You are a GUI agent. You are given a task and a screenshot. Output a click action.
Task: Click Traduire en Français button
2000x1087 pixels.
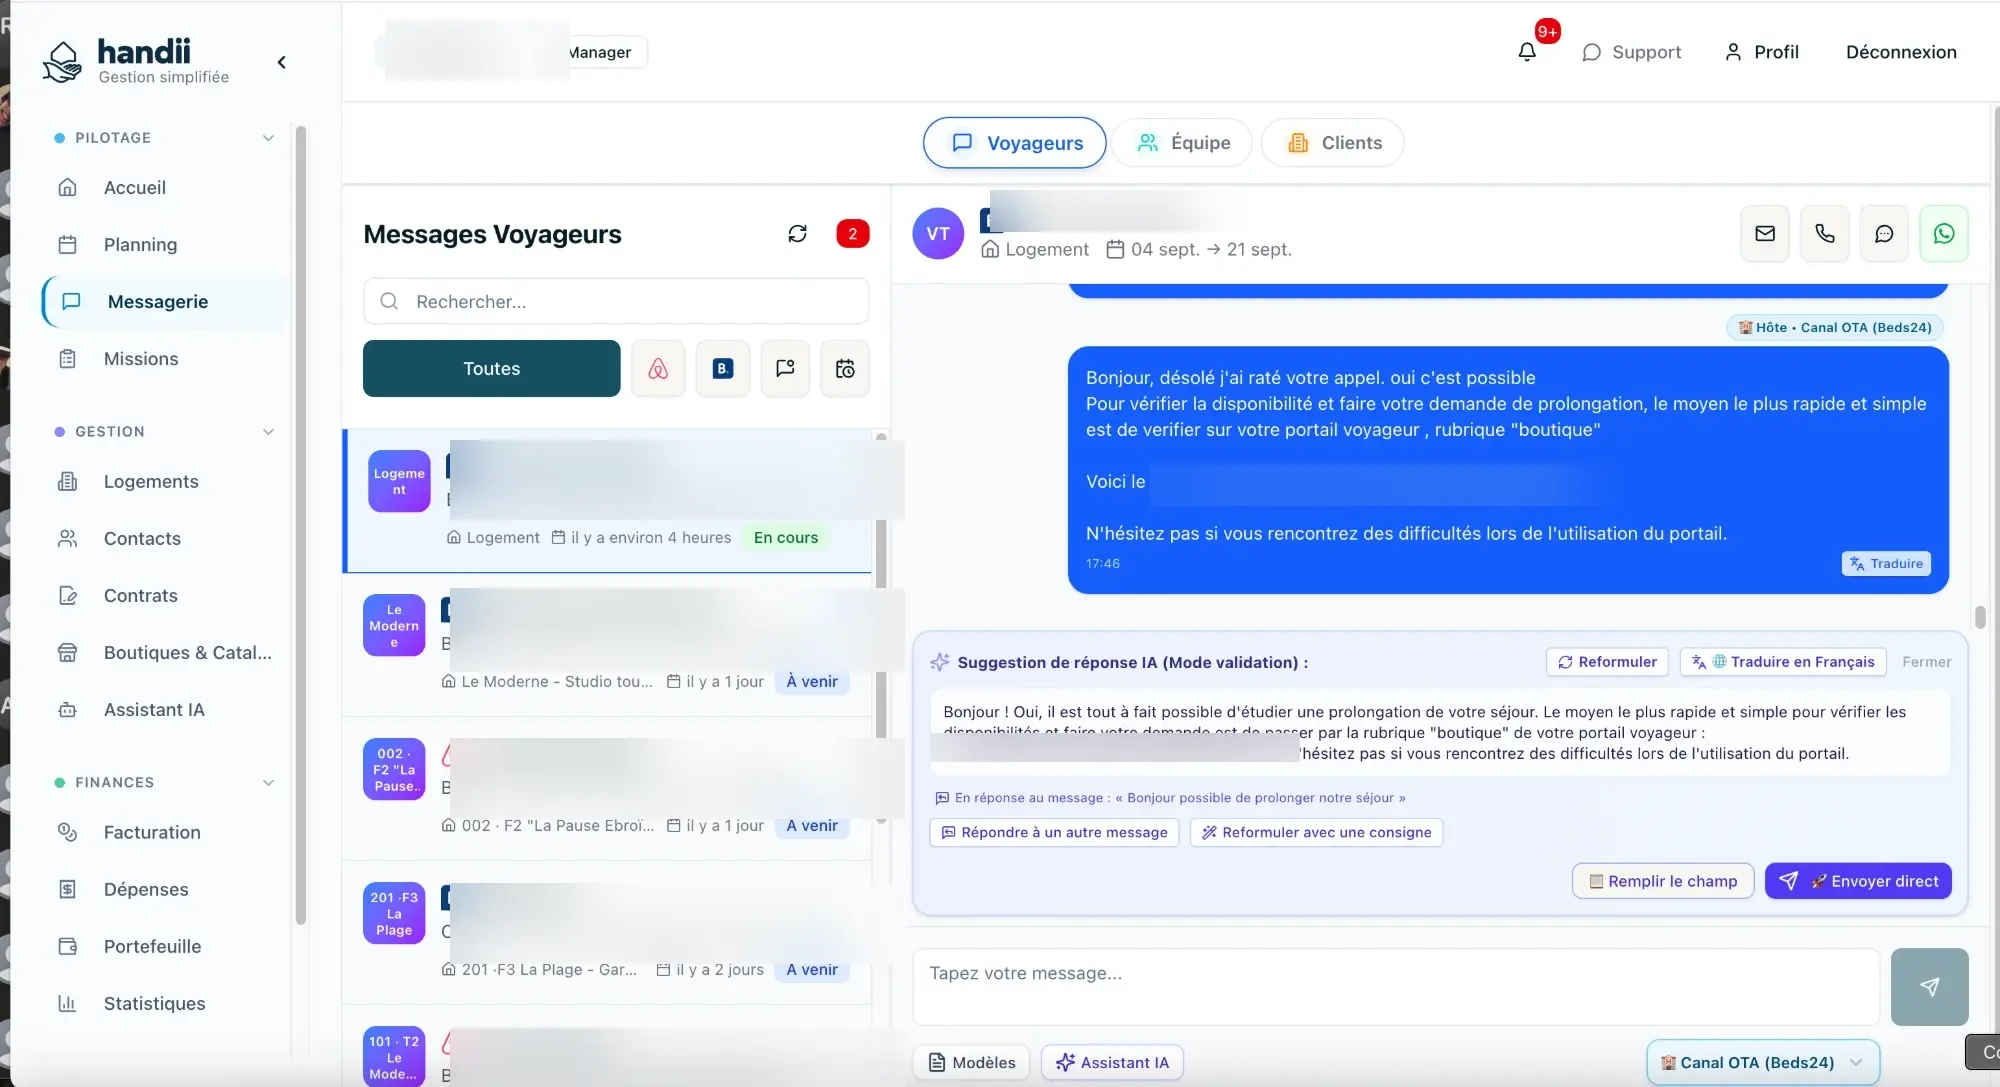[1783, 662]
